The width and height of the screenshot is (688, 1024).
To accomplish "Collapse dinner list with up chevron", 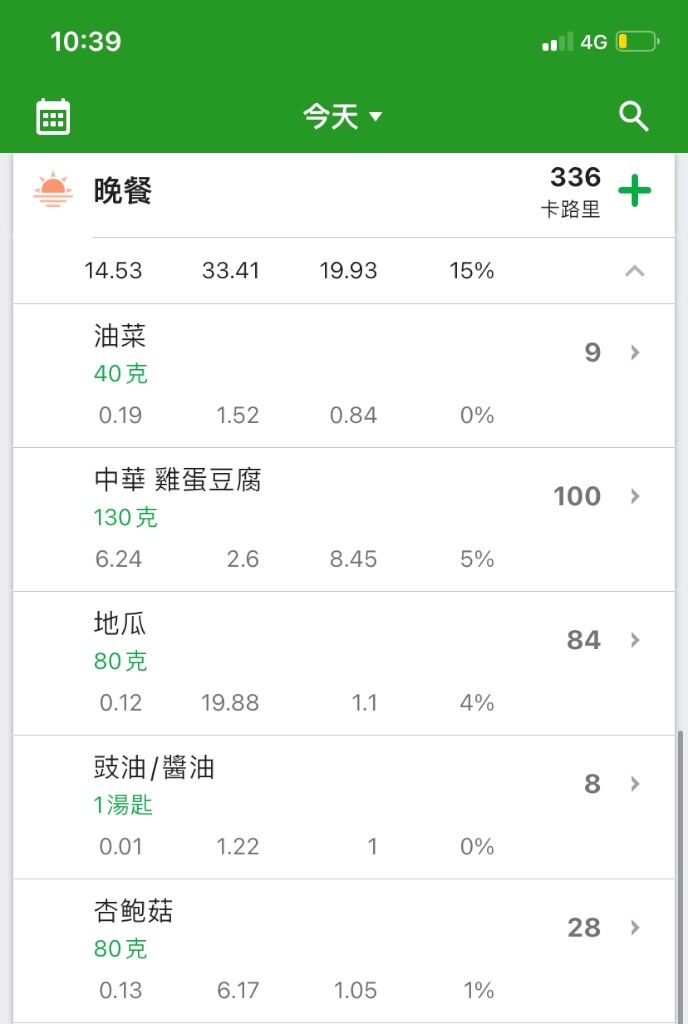I will (x=634, y=271).
